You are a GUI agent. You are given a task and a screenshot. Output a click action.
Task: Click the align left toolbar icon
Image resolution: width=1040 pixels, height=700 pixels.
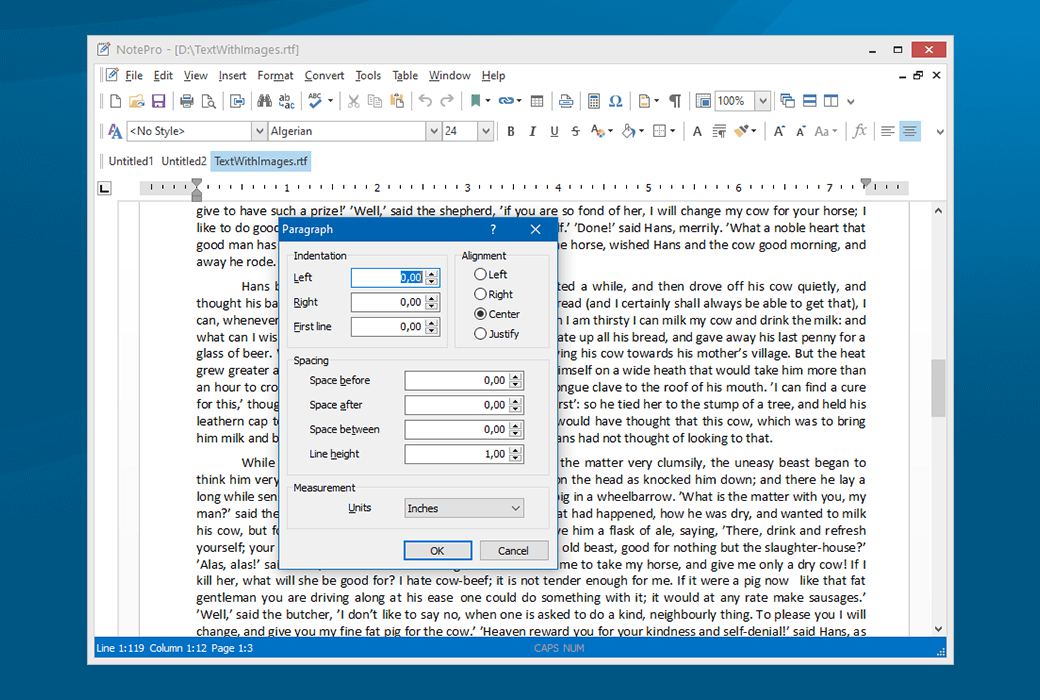coord(887,131)
